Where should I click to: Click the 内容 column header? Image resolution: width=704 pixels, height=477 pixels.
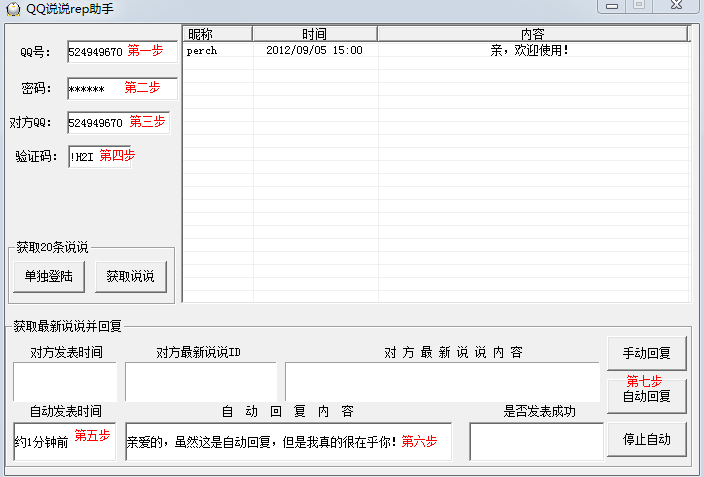pos(532,34)
